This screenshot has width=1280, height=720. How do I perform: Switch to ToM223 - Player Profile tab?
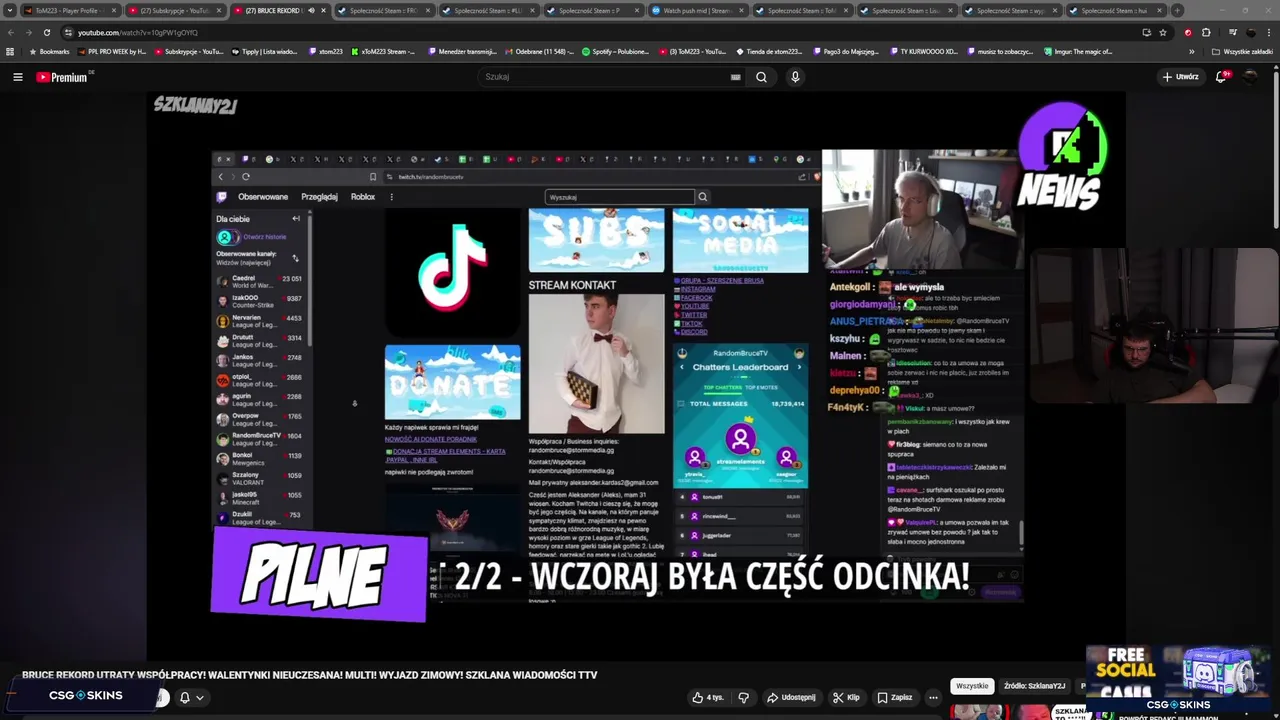pos(69,10)
